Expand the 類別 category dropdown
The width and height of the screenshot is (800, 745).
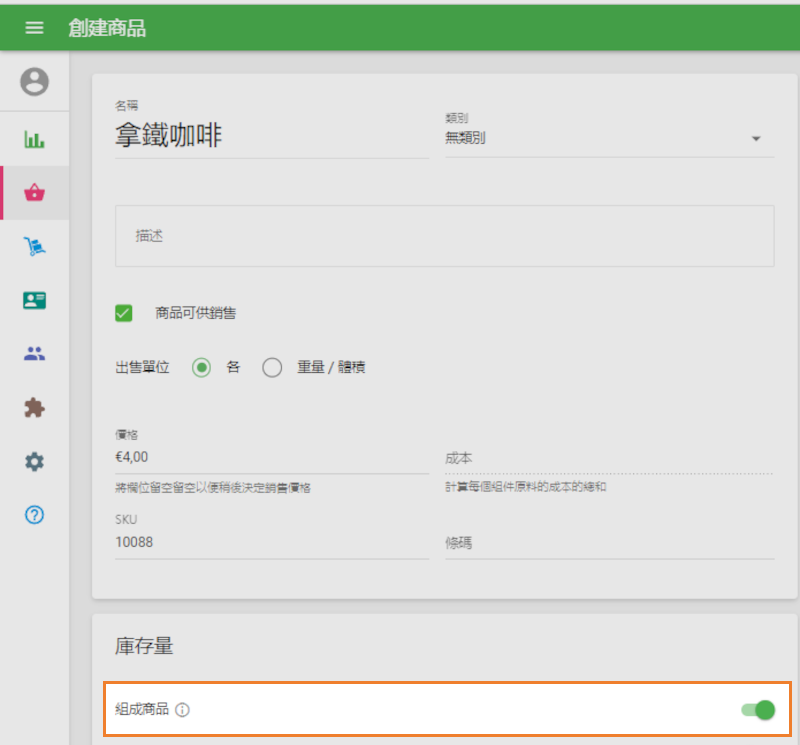(608, 138)
